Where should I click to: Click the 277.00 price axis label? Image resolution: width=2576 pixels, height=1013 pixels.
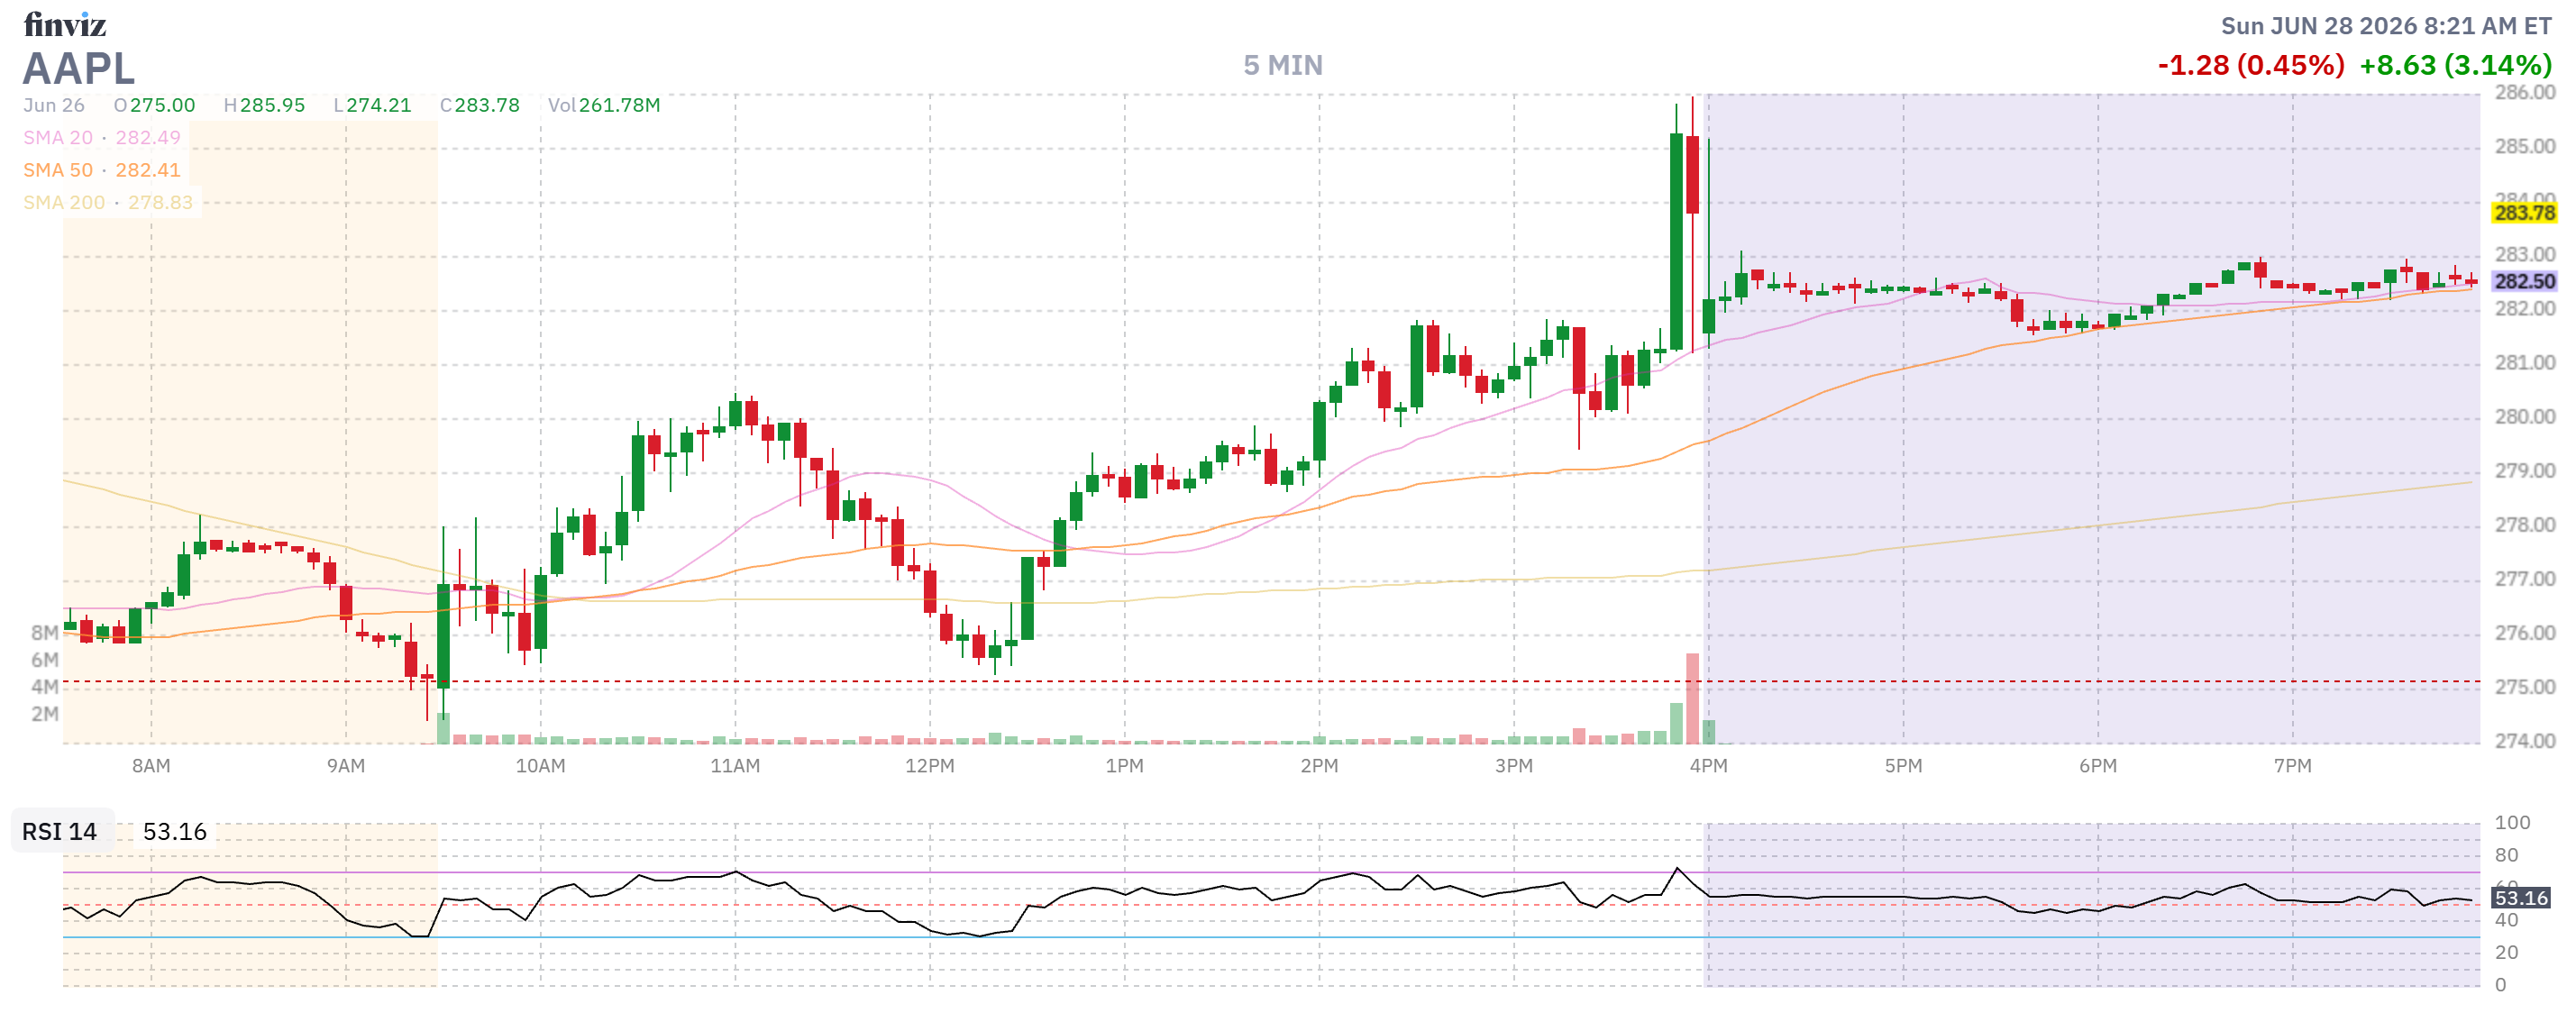2525,578
